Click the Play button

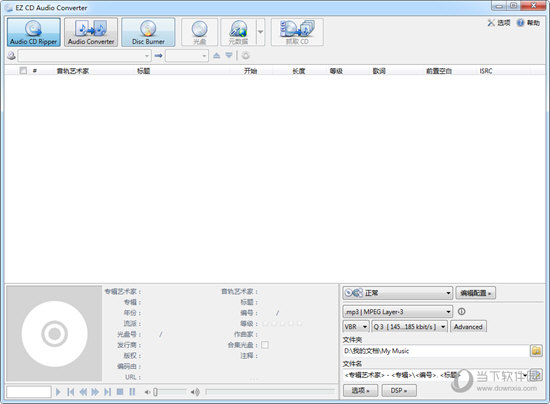click(x=58, y=392)
